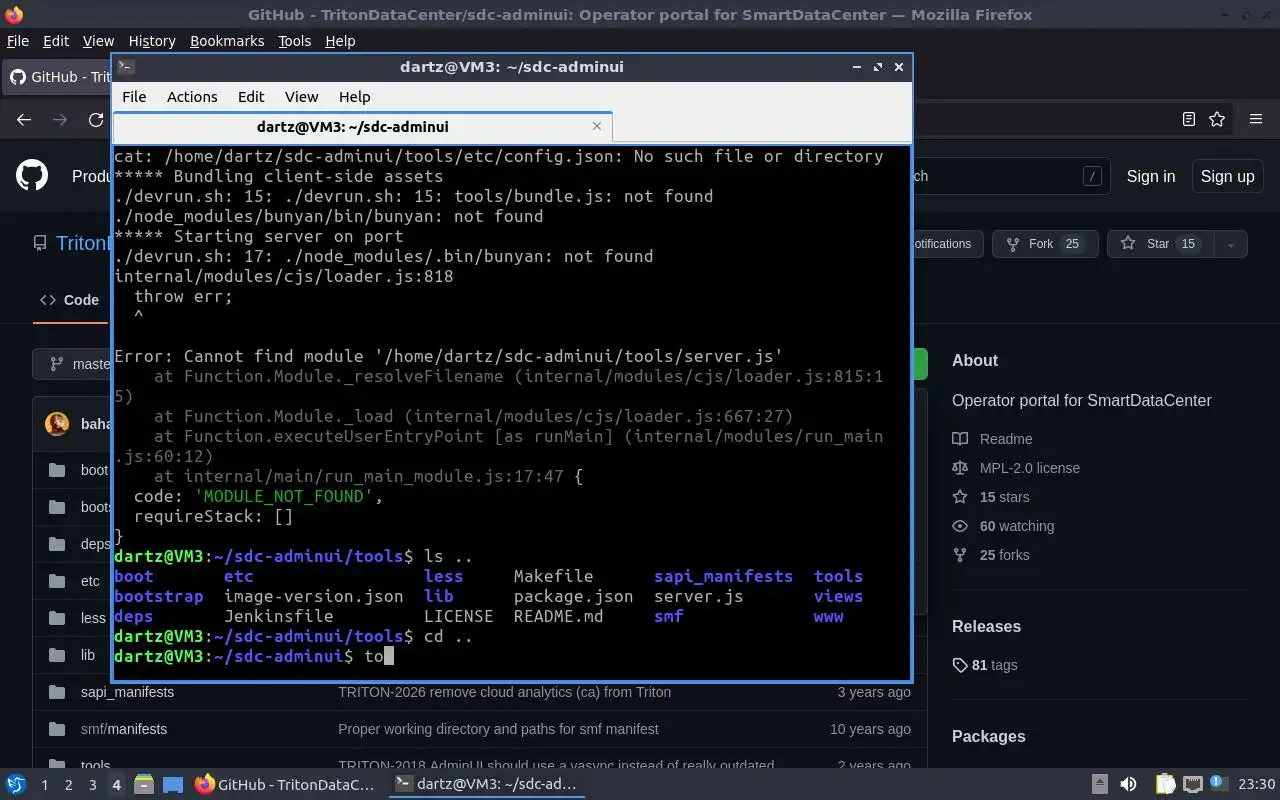Switch to workspace 3
The width and height of the screenshot is (1280, 800).
92,785
